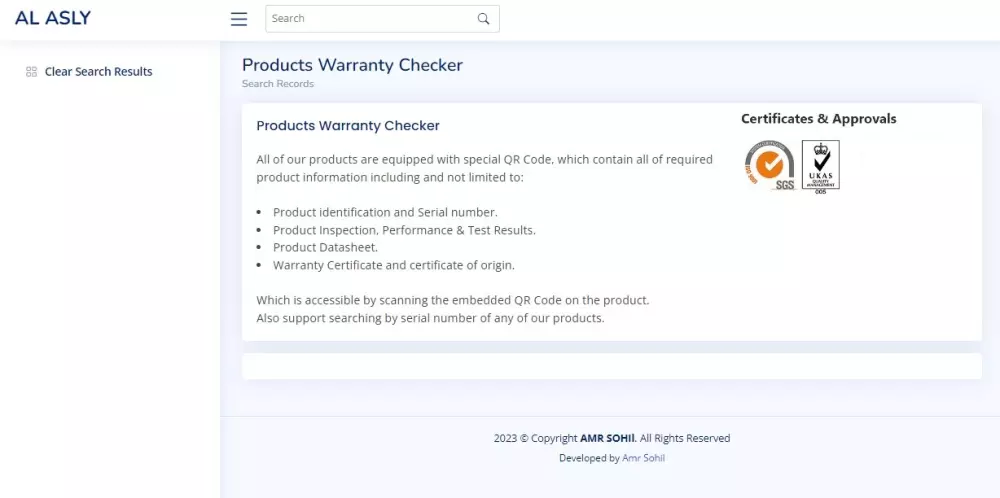Click the AL ASLY brand logo

[x=53, y=18]
